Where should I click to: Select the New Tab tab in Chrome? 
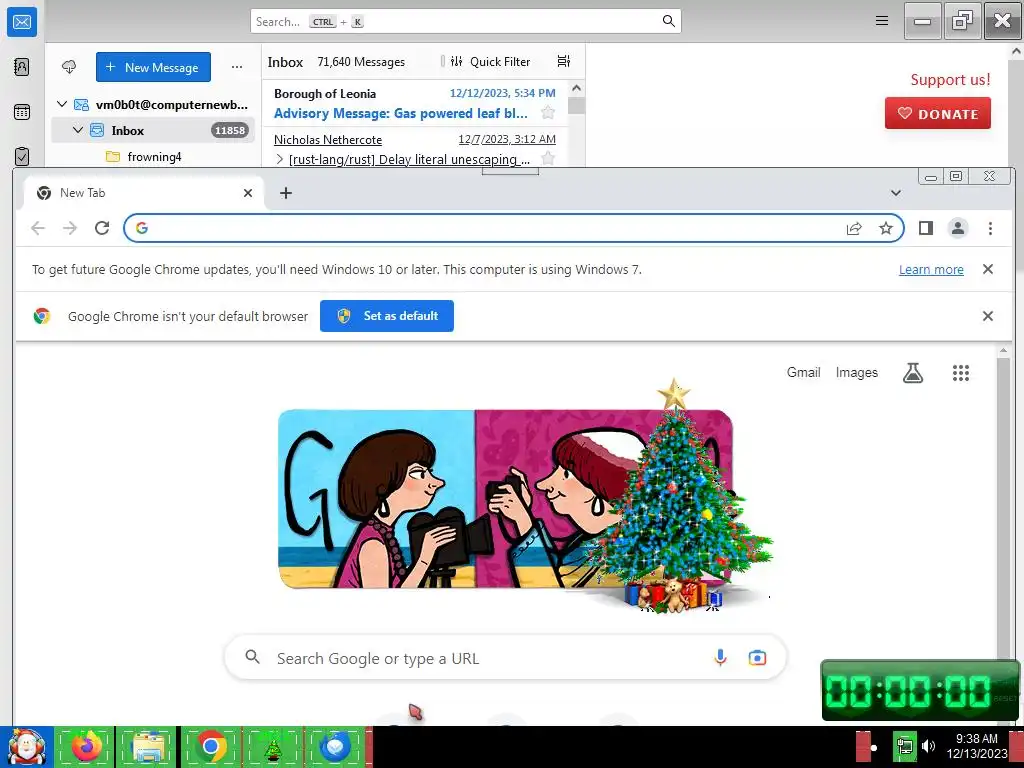pyautogui.click(x=144, y=193)
